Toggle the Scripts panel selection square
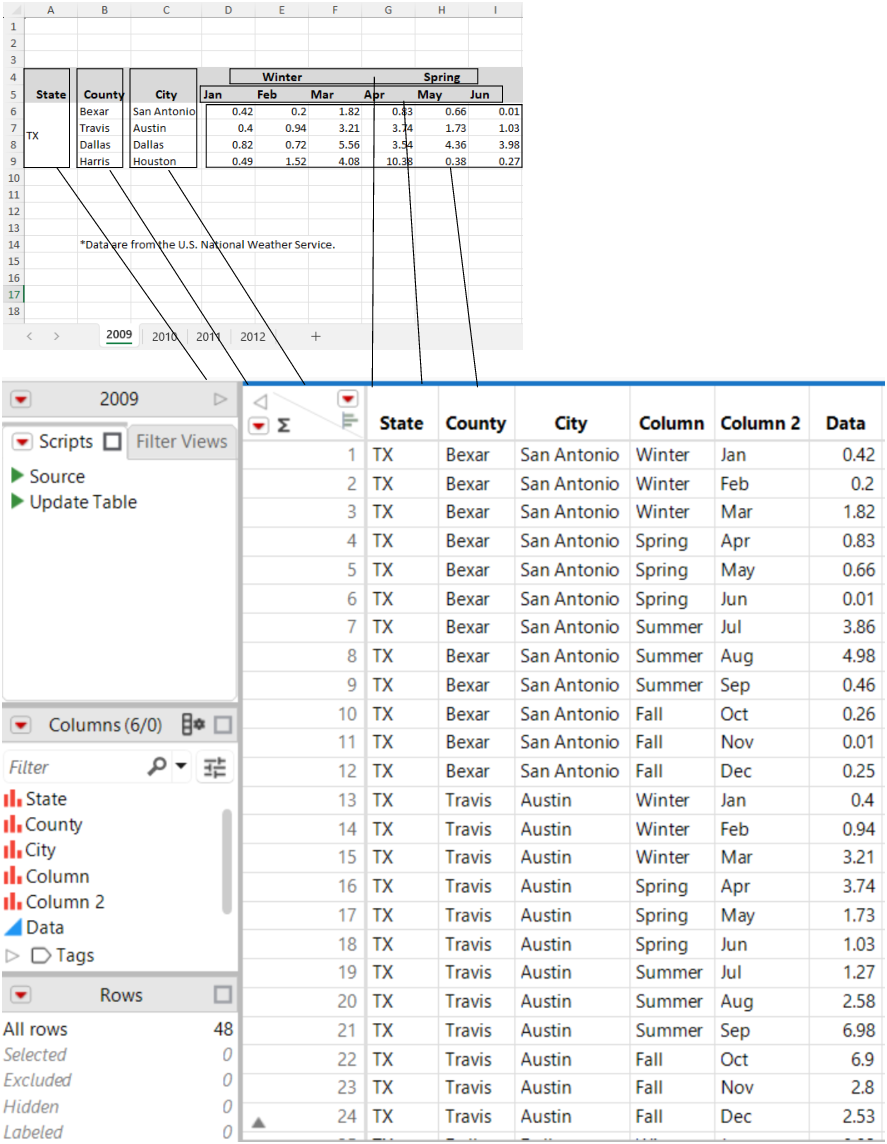The width and height of the screenshot is (887, 1144). (111, 441)
